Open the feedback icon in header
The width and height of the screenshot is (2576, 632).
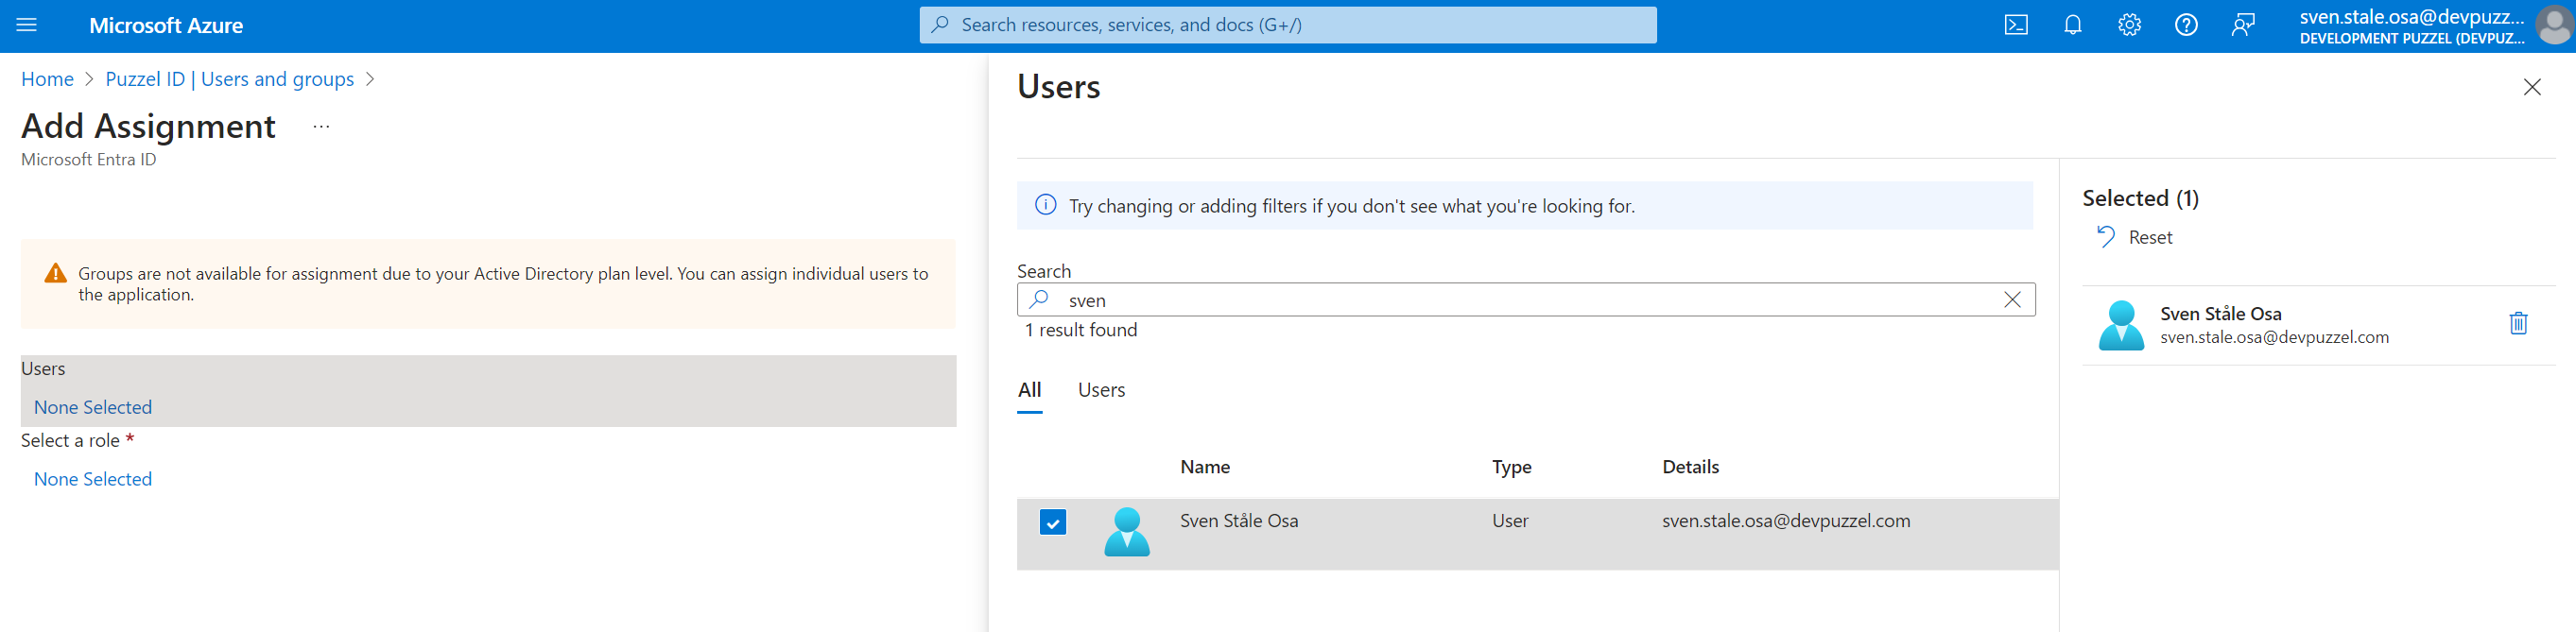point(2243,25)
